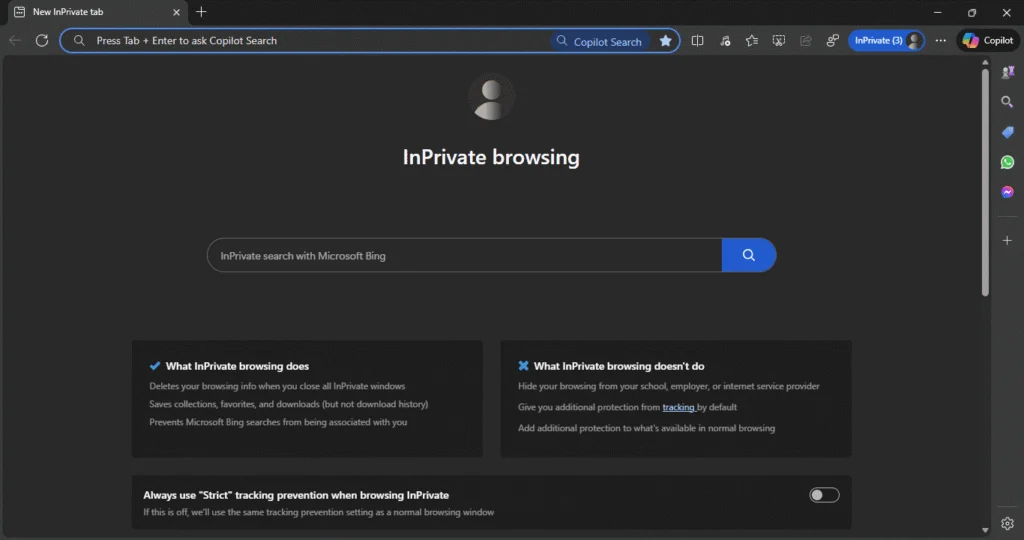
Task: Refresh the page
Action: 42,41
